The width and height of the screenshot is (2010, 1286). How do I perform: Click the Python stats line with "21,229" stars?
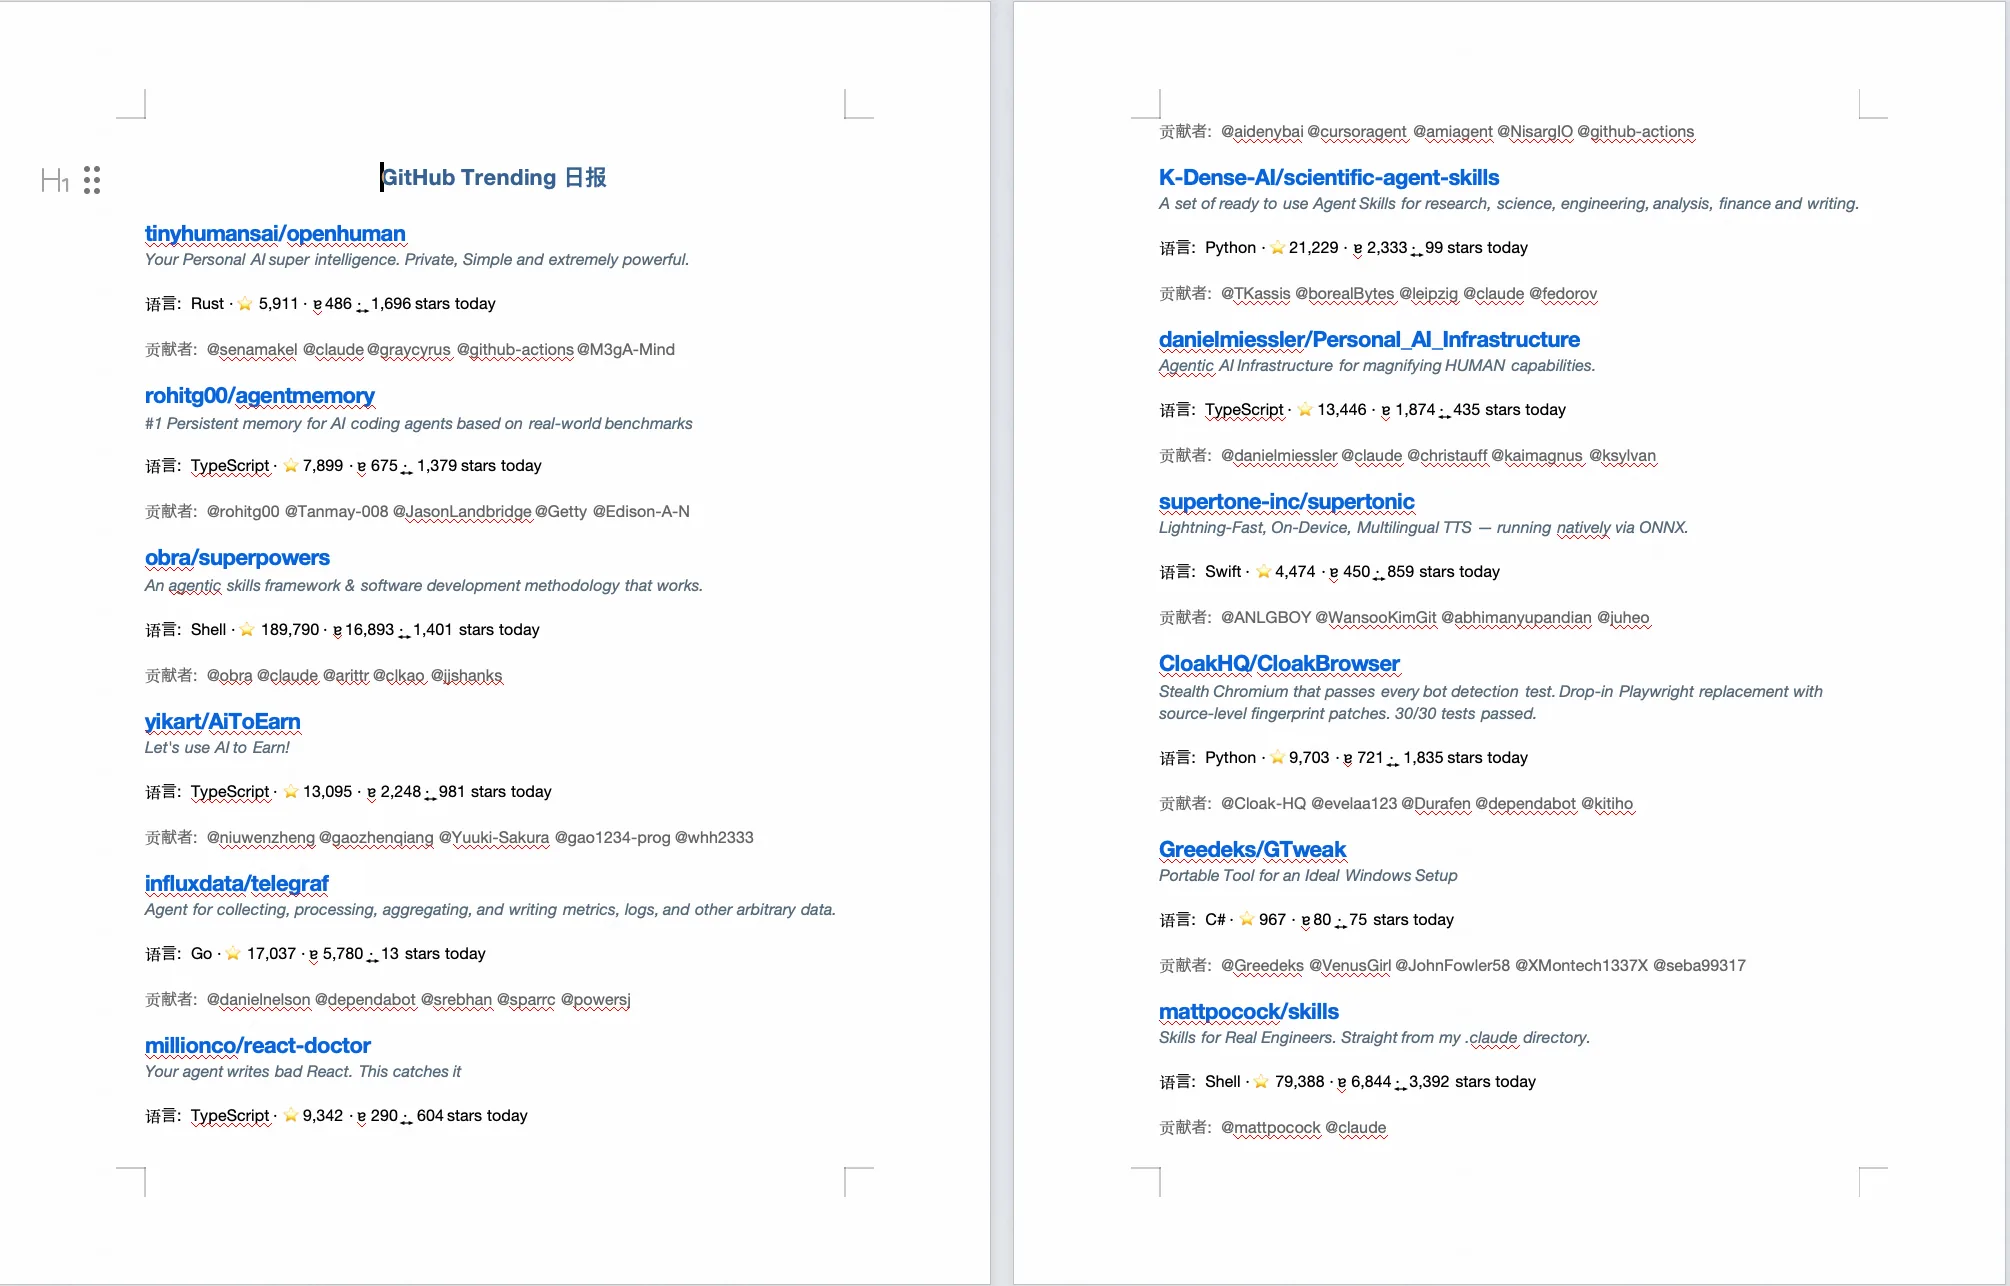[1343, 248]
